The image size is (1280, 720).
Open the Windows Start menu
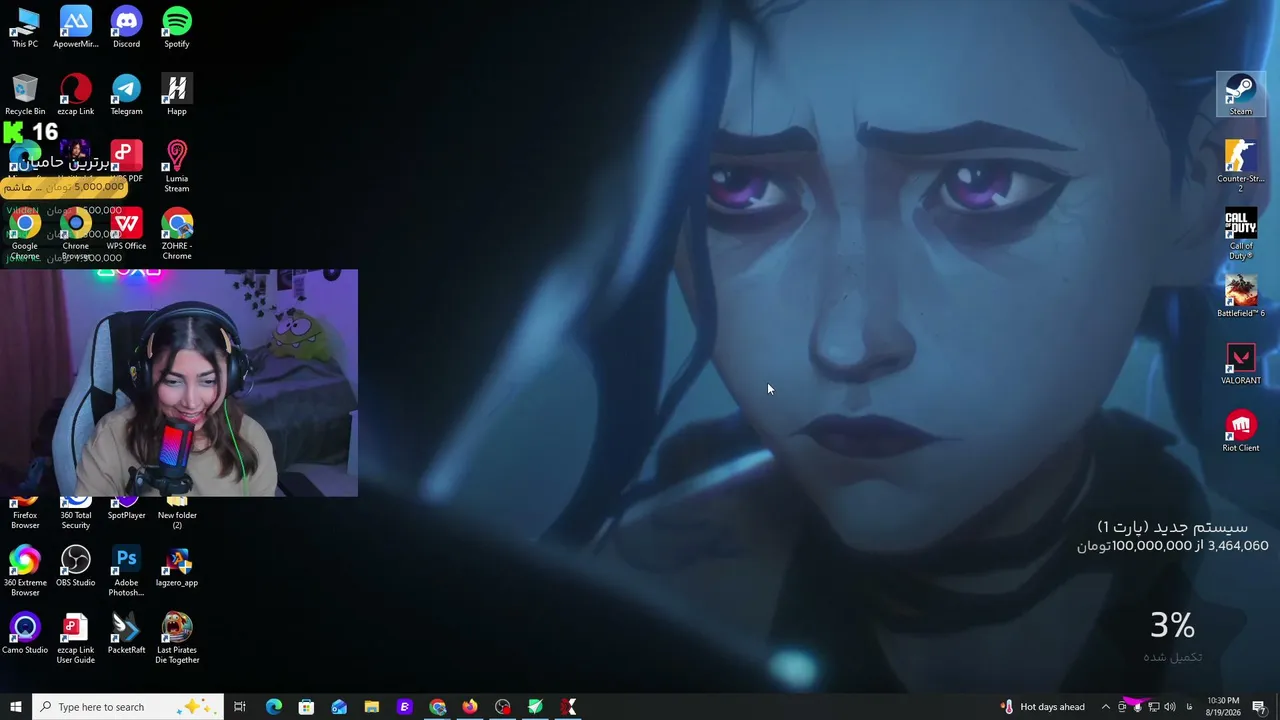click(16, 707)
